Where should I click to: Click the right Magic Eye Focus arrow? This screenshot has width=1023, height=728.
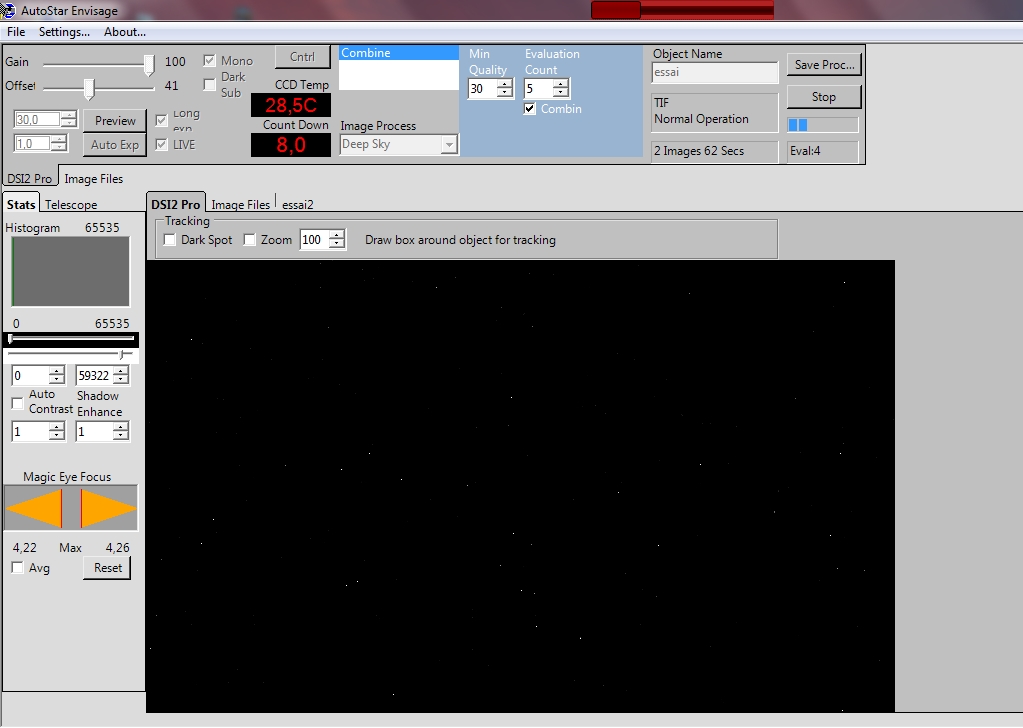pyautogui.click(x=108, y=508)
